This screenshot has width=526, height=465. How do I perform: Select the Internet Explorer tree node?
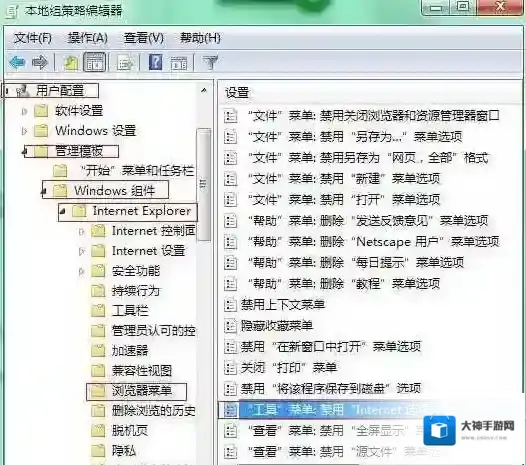[142, 211]
